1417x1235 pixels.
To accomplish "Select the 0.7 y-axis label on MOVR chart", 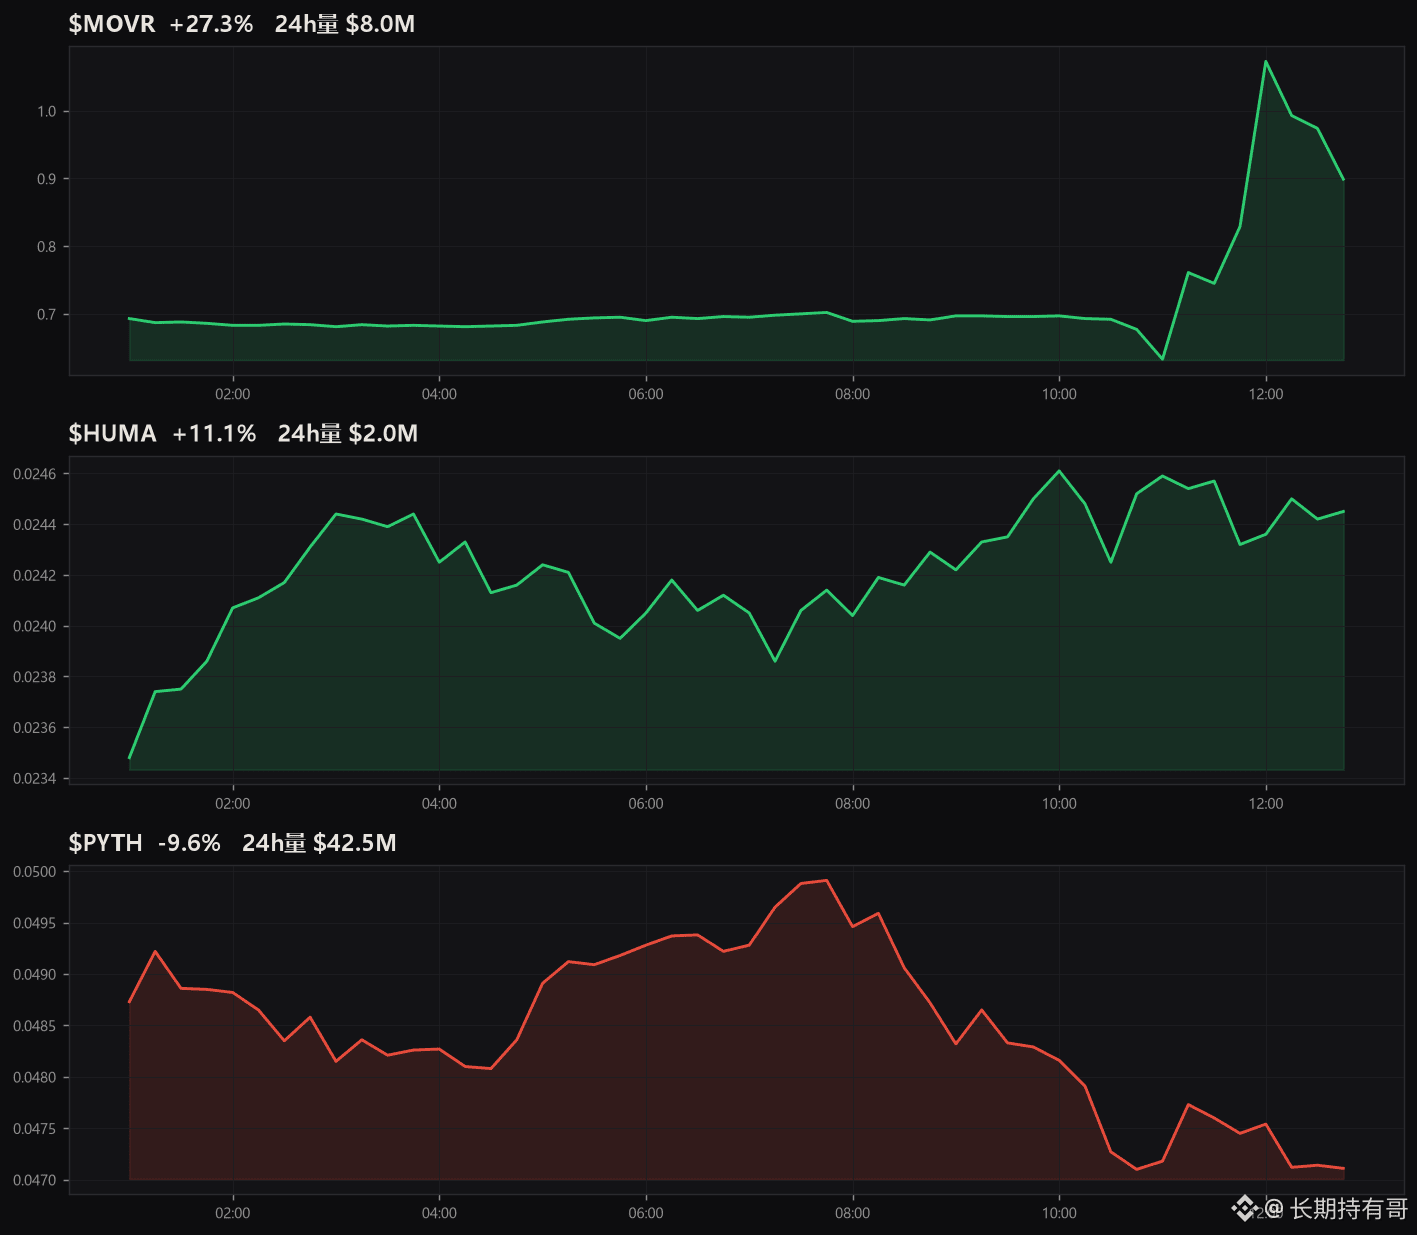I will coord(46,315).
